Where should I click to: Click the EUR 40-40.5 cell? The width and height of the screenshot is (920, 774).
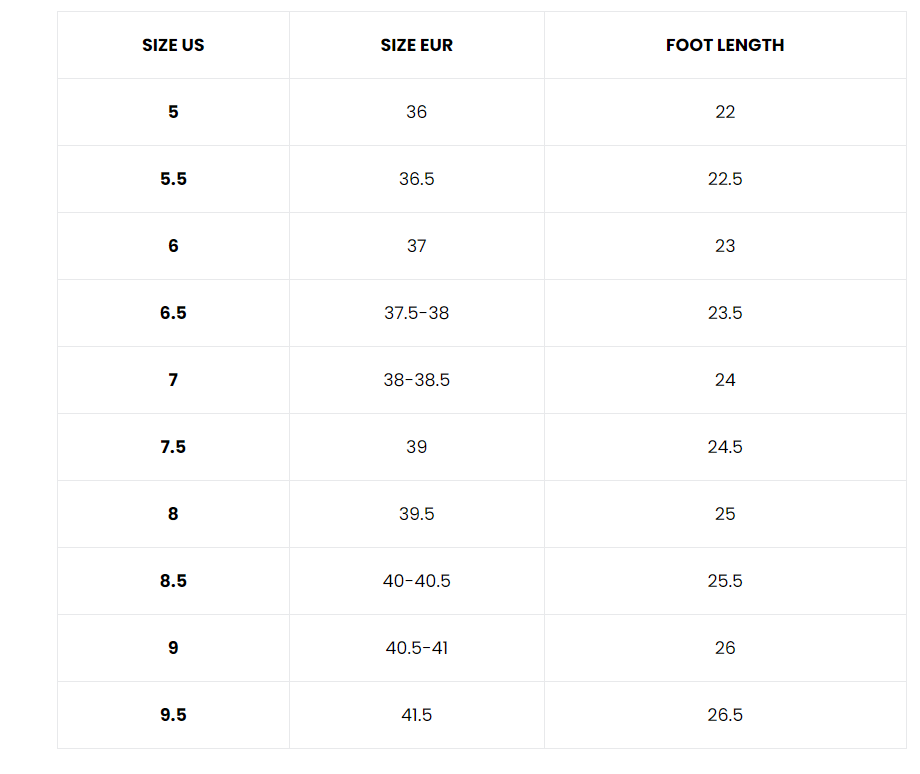(x=416, y=581)
